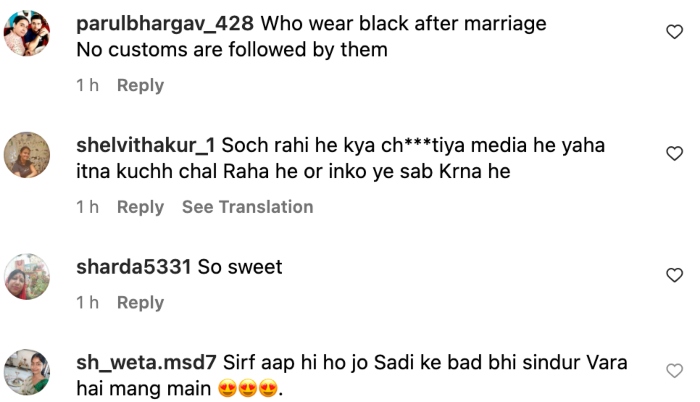Visit shelvithakur_1 username link
Viewport: 700px width, 402px height.
(145, 145)
